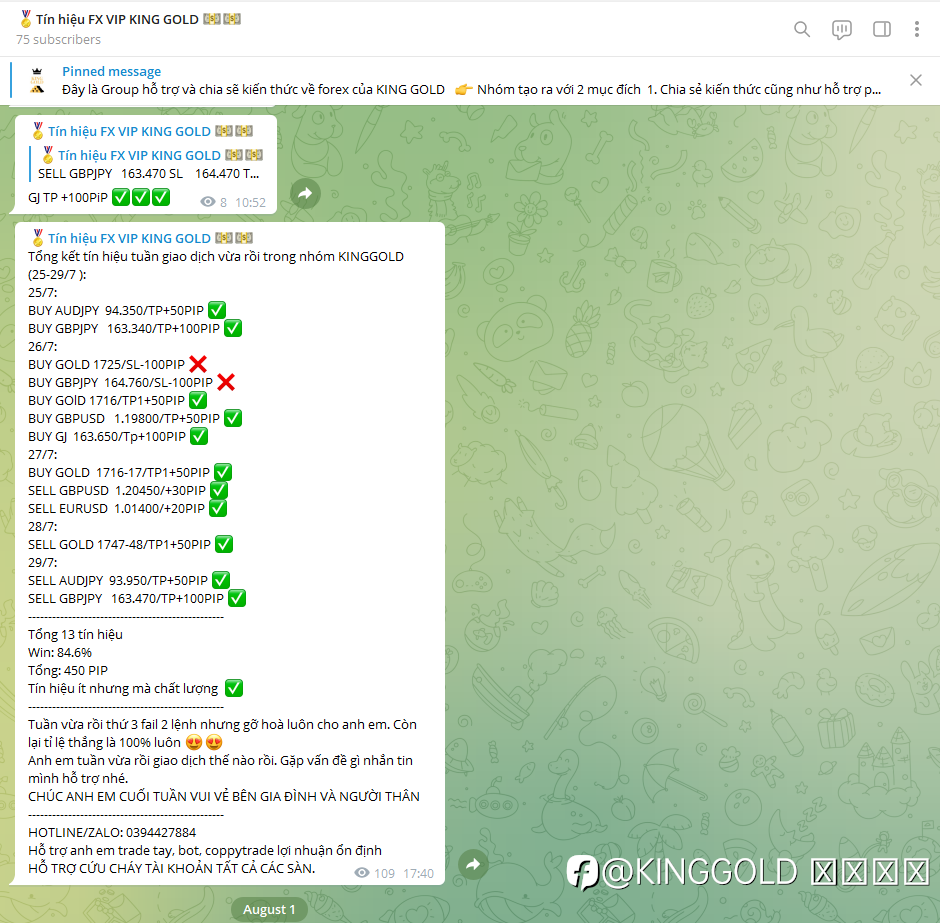Click the August 1 date badge
This screenshot has width=940, height=923.
pyautogui.click(x=269, y=909)
